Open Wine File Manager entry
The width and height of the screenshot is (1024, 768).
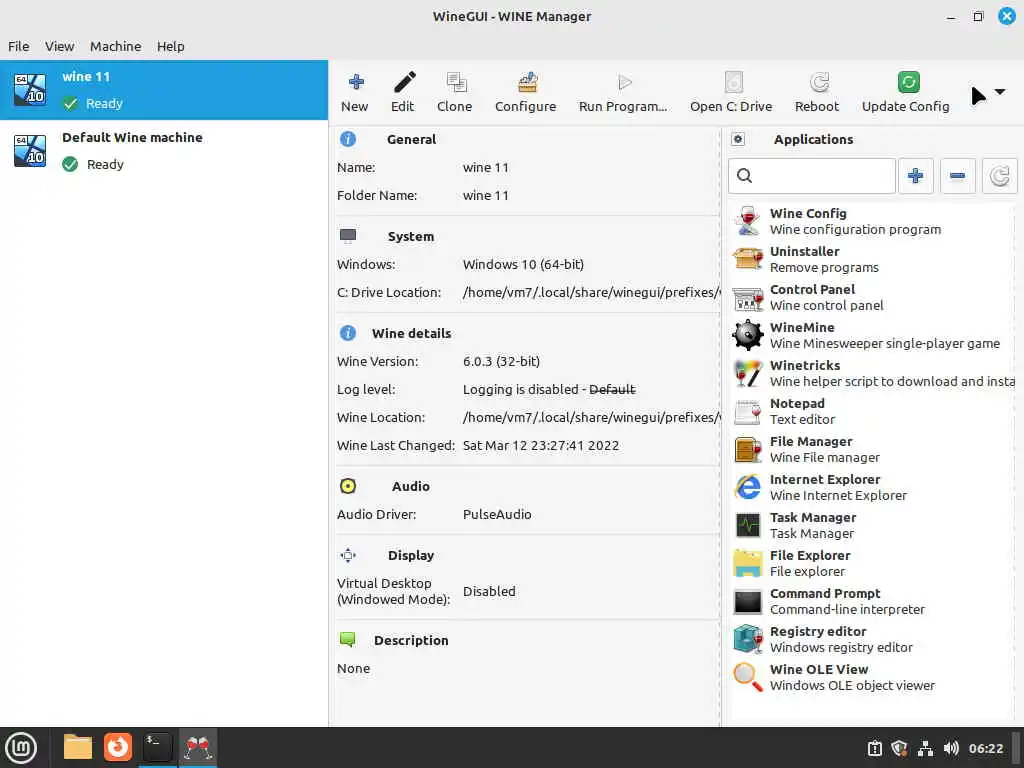point(872,449)
